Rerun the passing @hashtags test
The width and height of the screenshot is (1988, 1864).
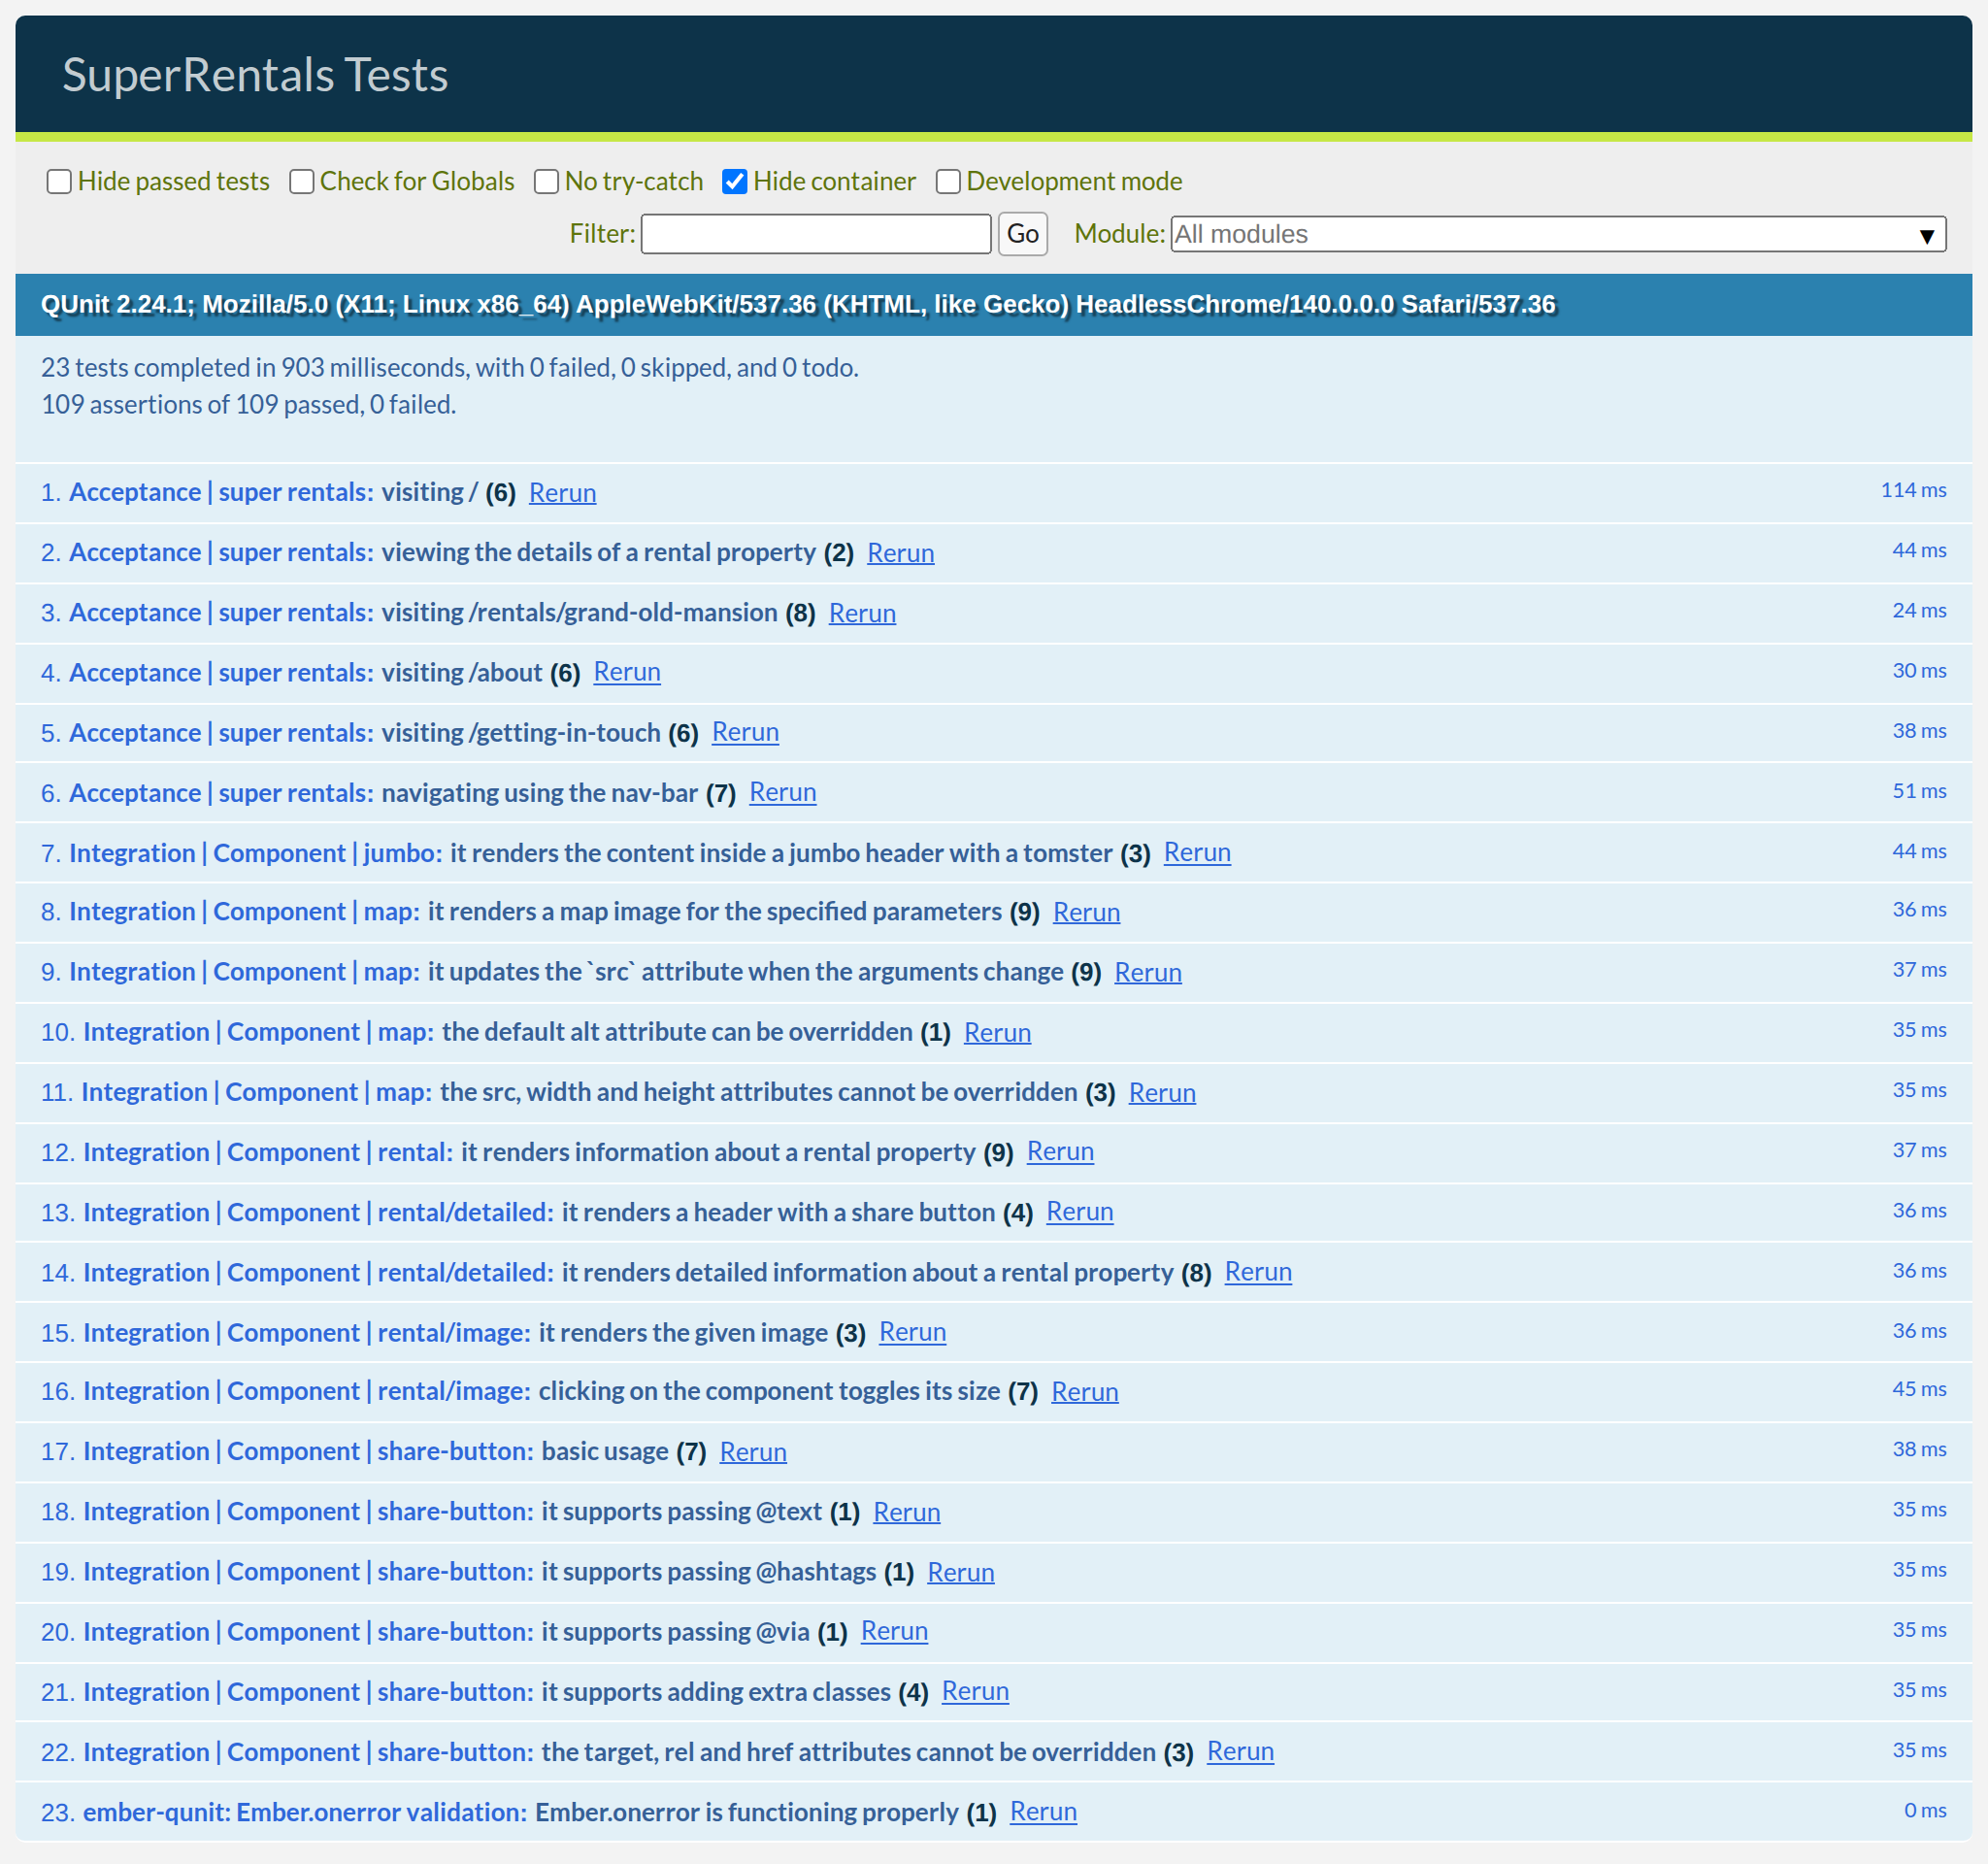pos(960,1573)
